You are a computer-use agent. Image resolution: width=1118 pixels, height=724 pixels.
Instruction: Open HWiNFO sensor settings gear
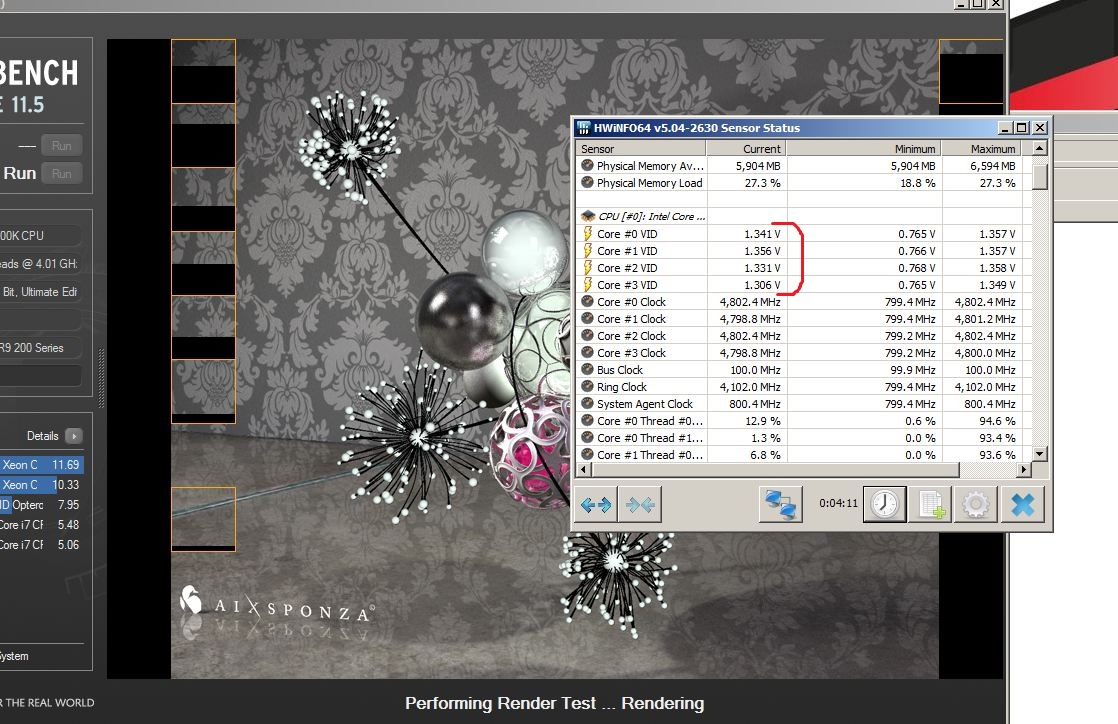click(x=976, y=505)
